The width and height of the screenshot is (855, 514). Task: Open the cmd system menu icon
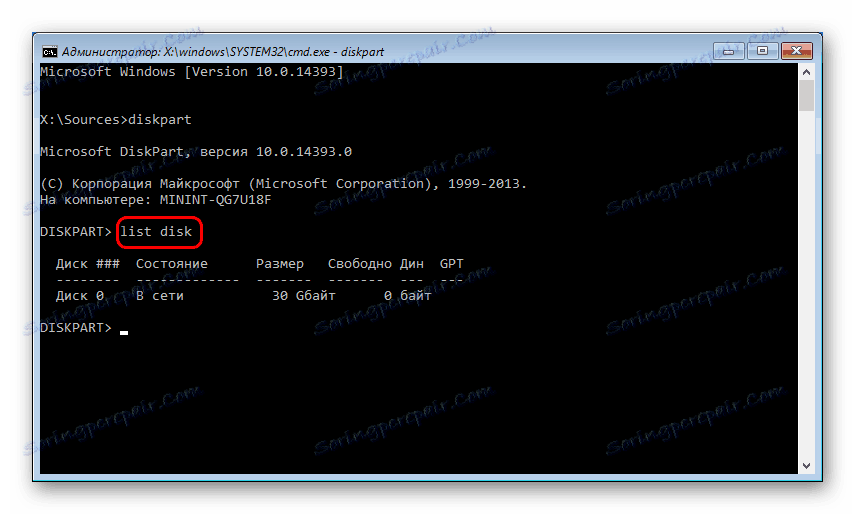[50, 52]
